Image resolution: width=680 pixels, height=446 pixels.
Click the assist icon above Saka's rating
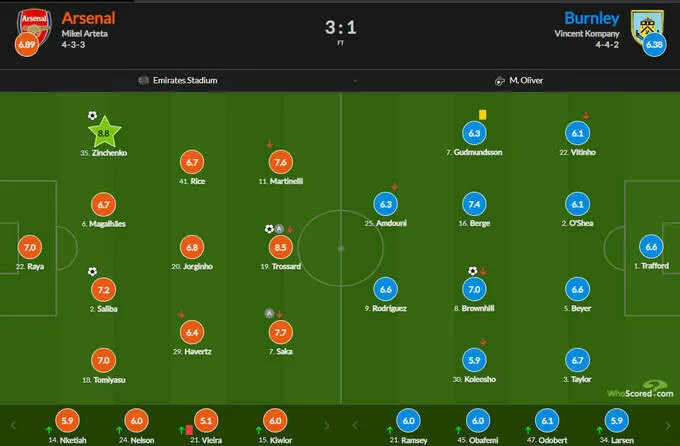pyautogui.click(x=269, y=313)
